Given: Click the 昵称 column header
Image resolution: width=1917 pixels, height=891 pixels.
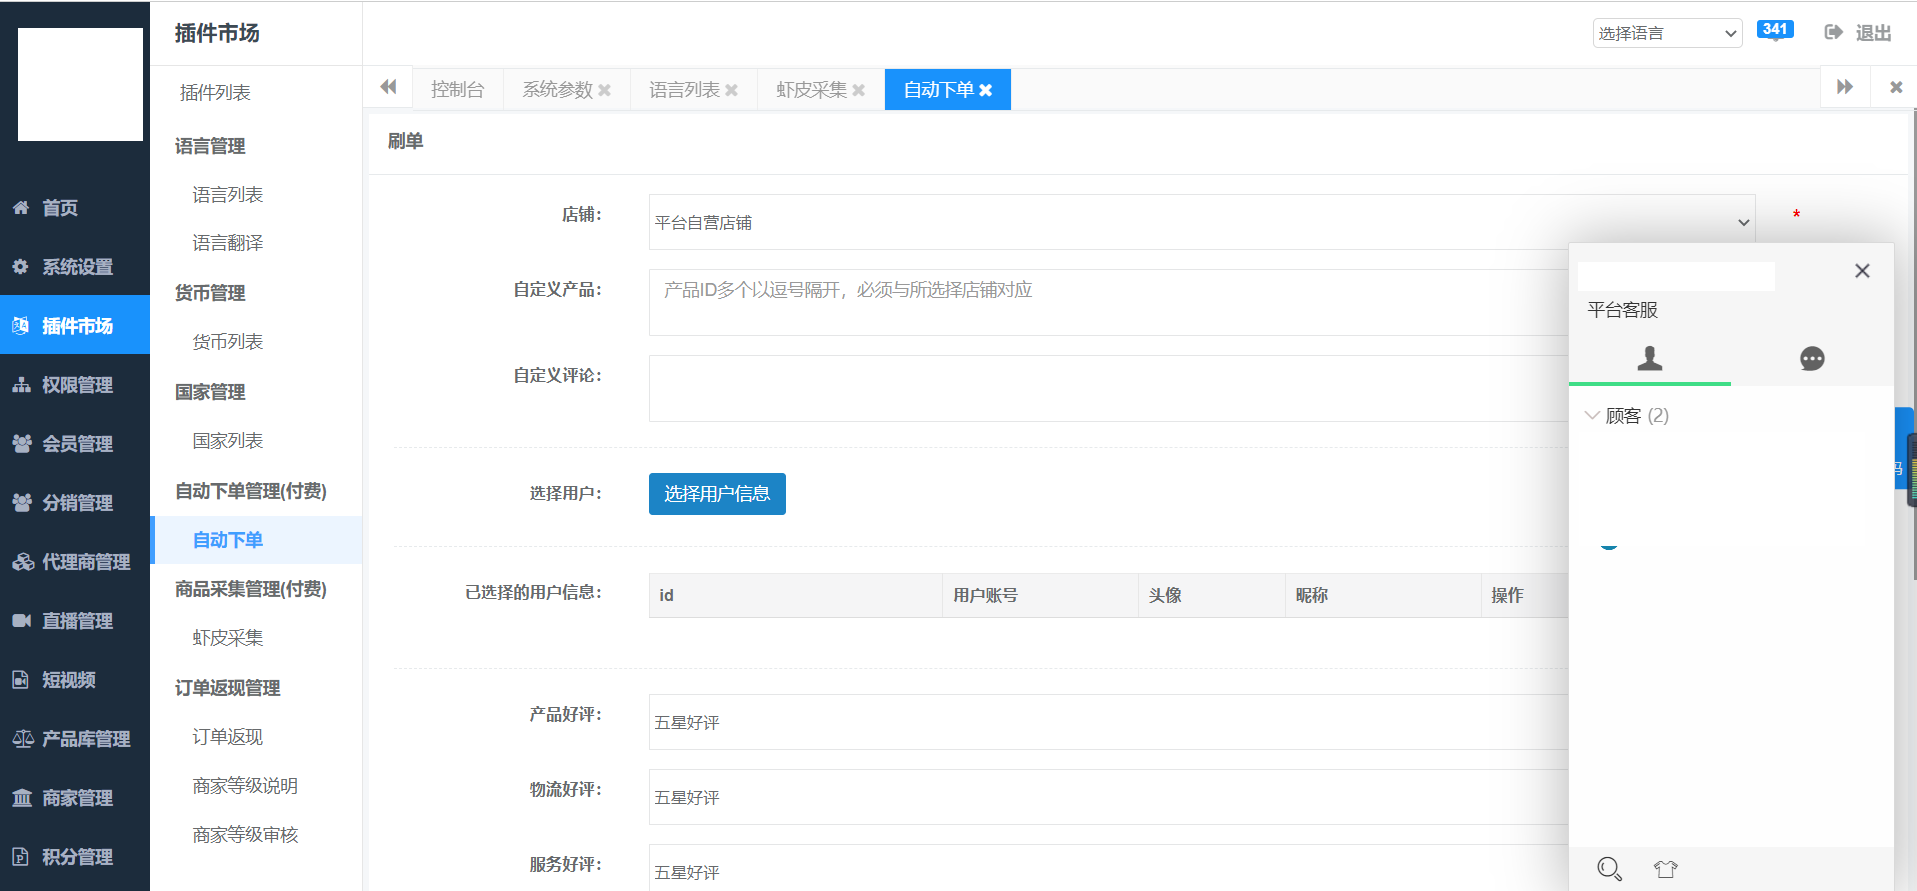Looking at the screenshot, I should pos(1383,595).
